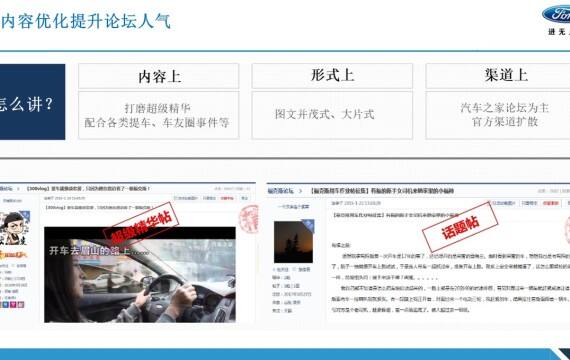Image resolution: width=570 pixels, height=360 pixels.
Task: Click the sunset user avatar in the right post
Action: coord(293,241)
